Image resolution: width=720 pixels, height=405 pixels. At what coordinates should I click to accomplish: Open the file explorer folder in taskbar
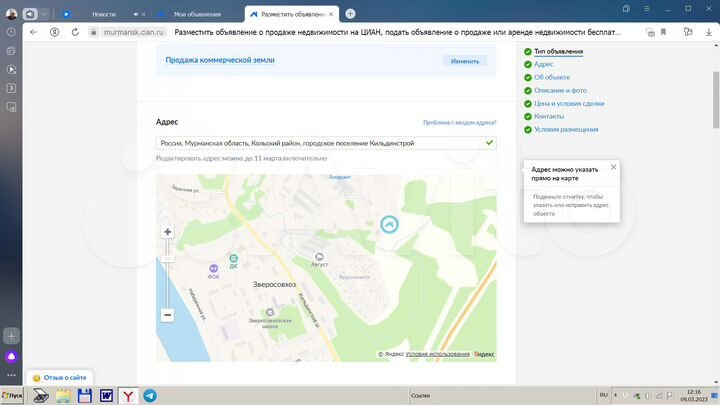click(x=63, y=395)
